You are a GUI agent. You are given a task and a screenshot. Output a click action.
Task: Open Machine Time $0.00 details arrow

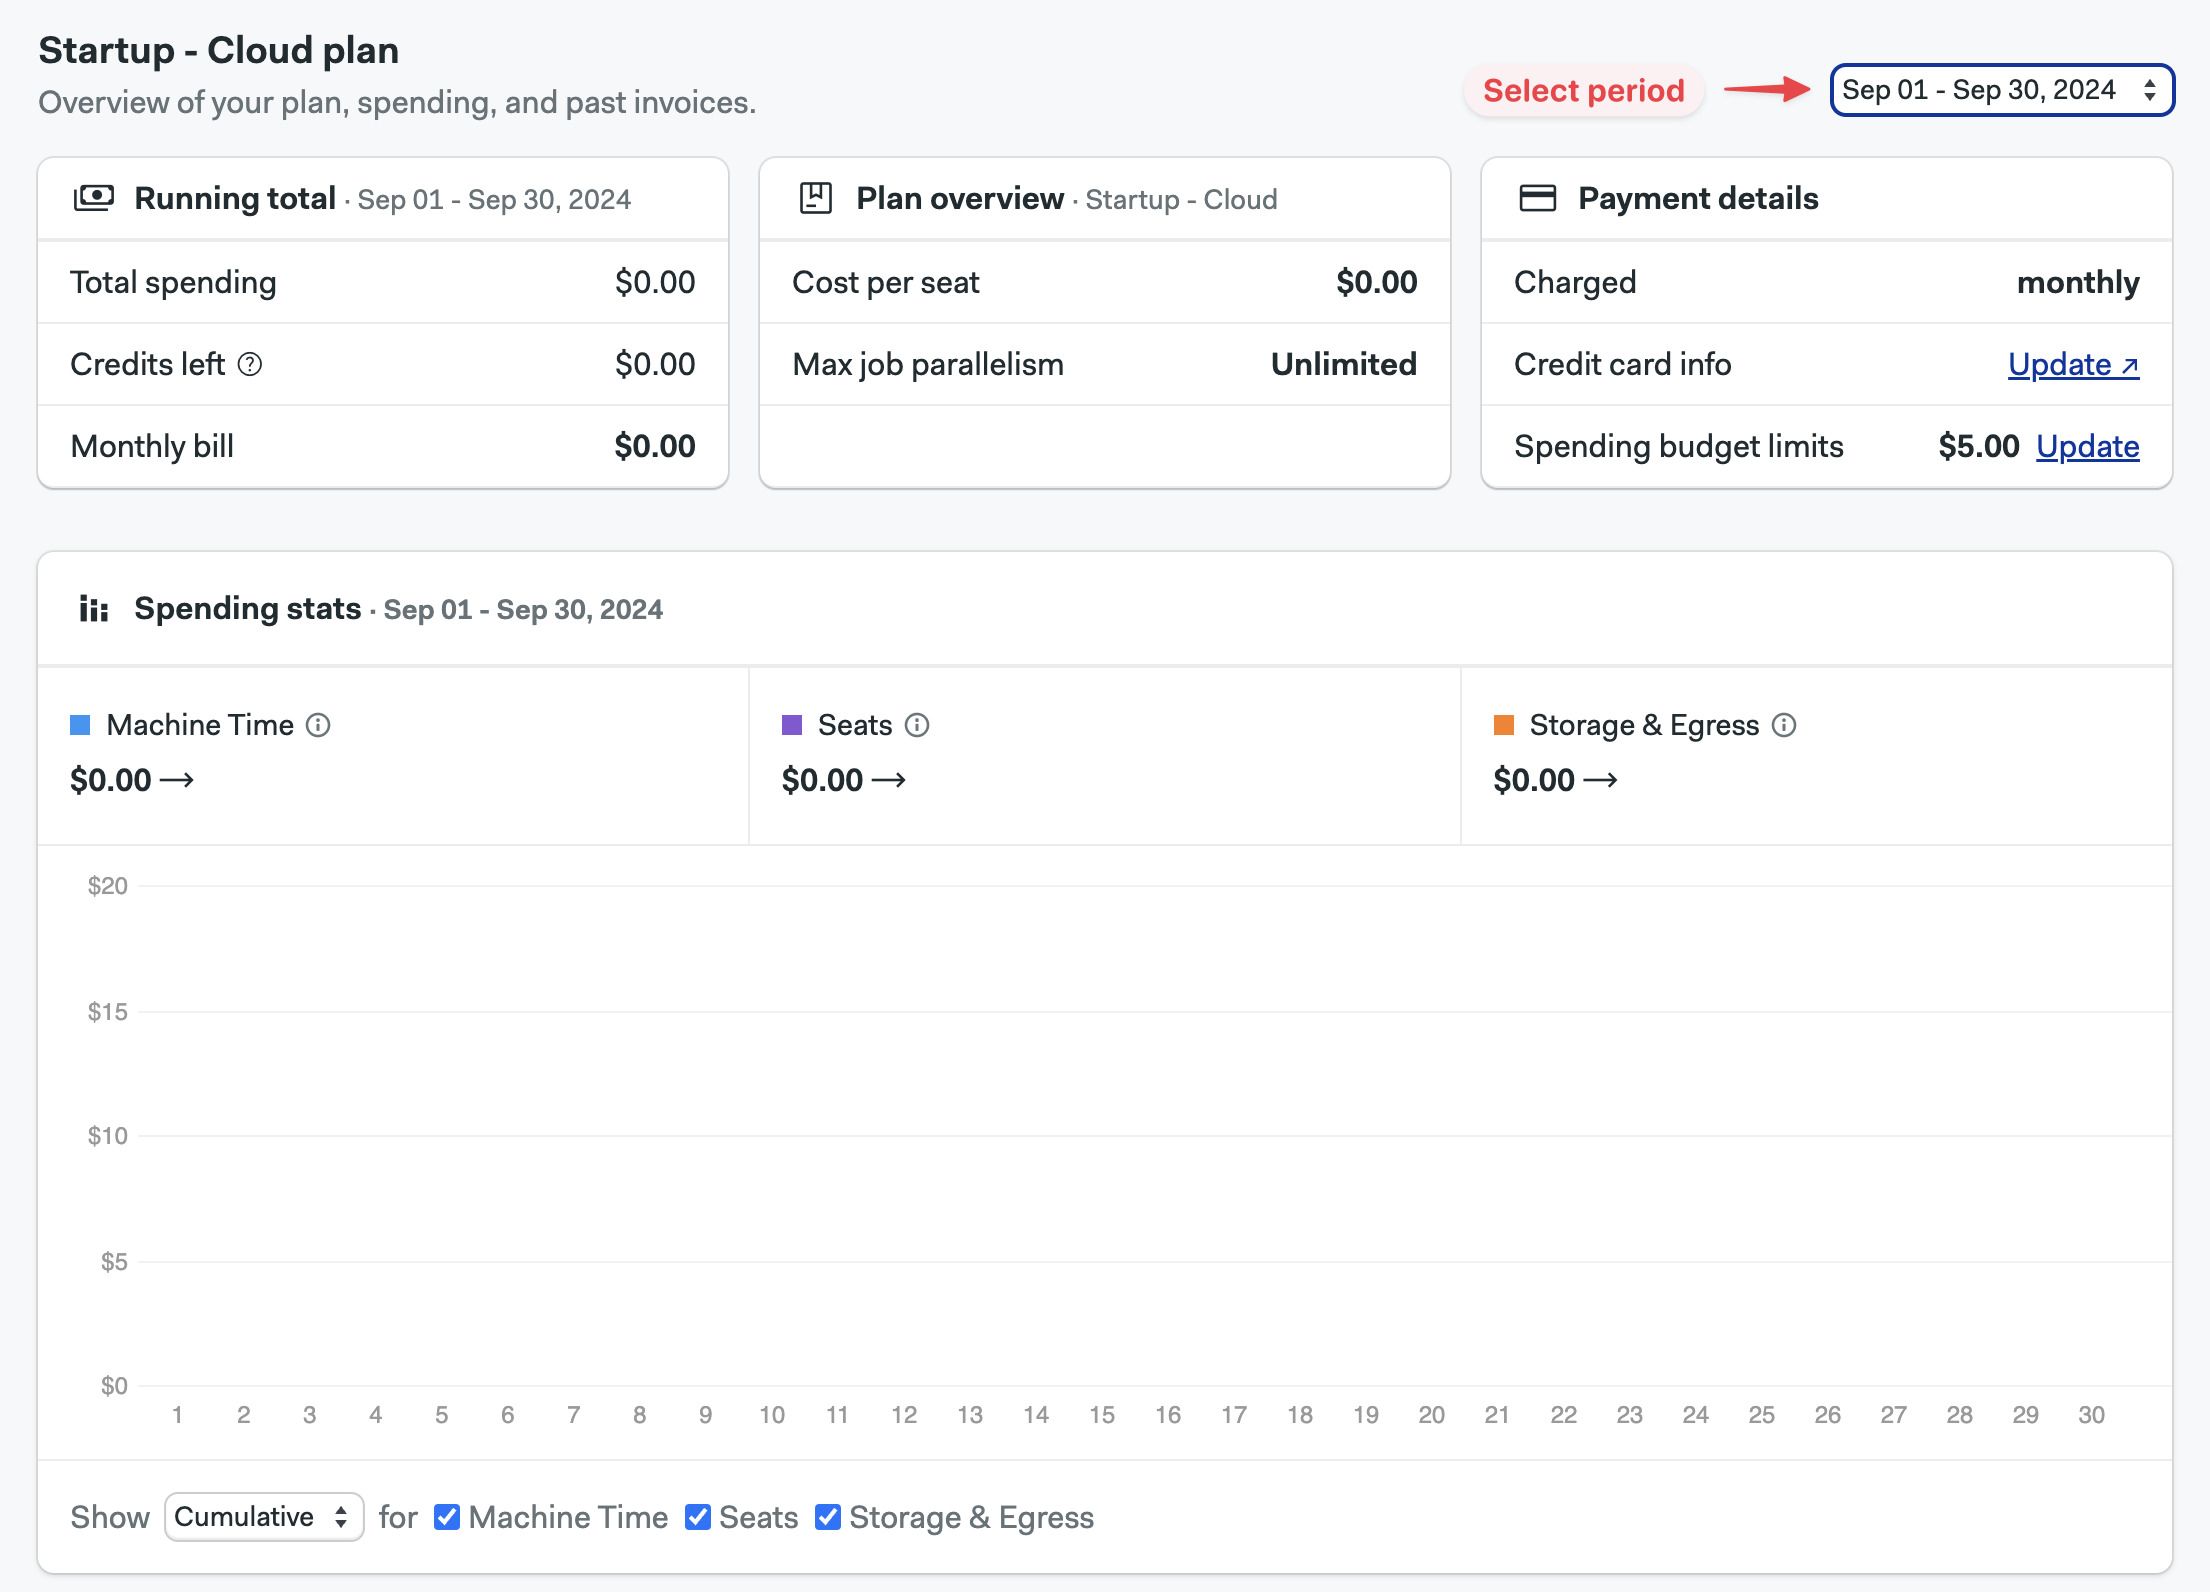(x=177, y=780)
